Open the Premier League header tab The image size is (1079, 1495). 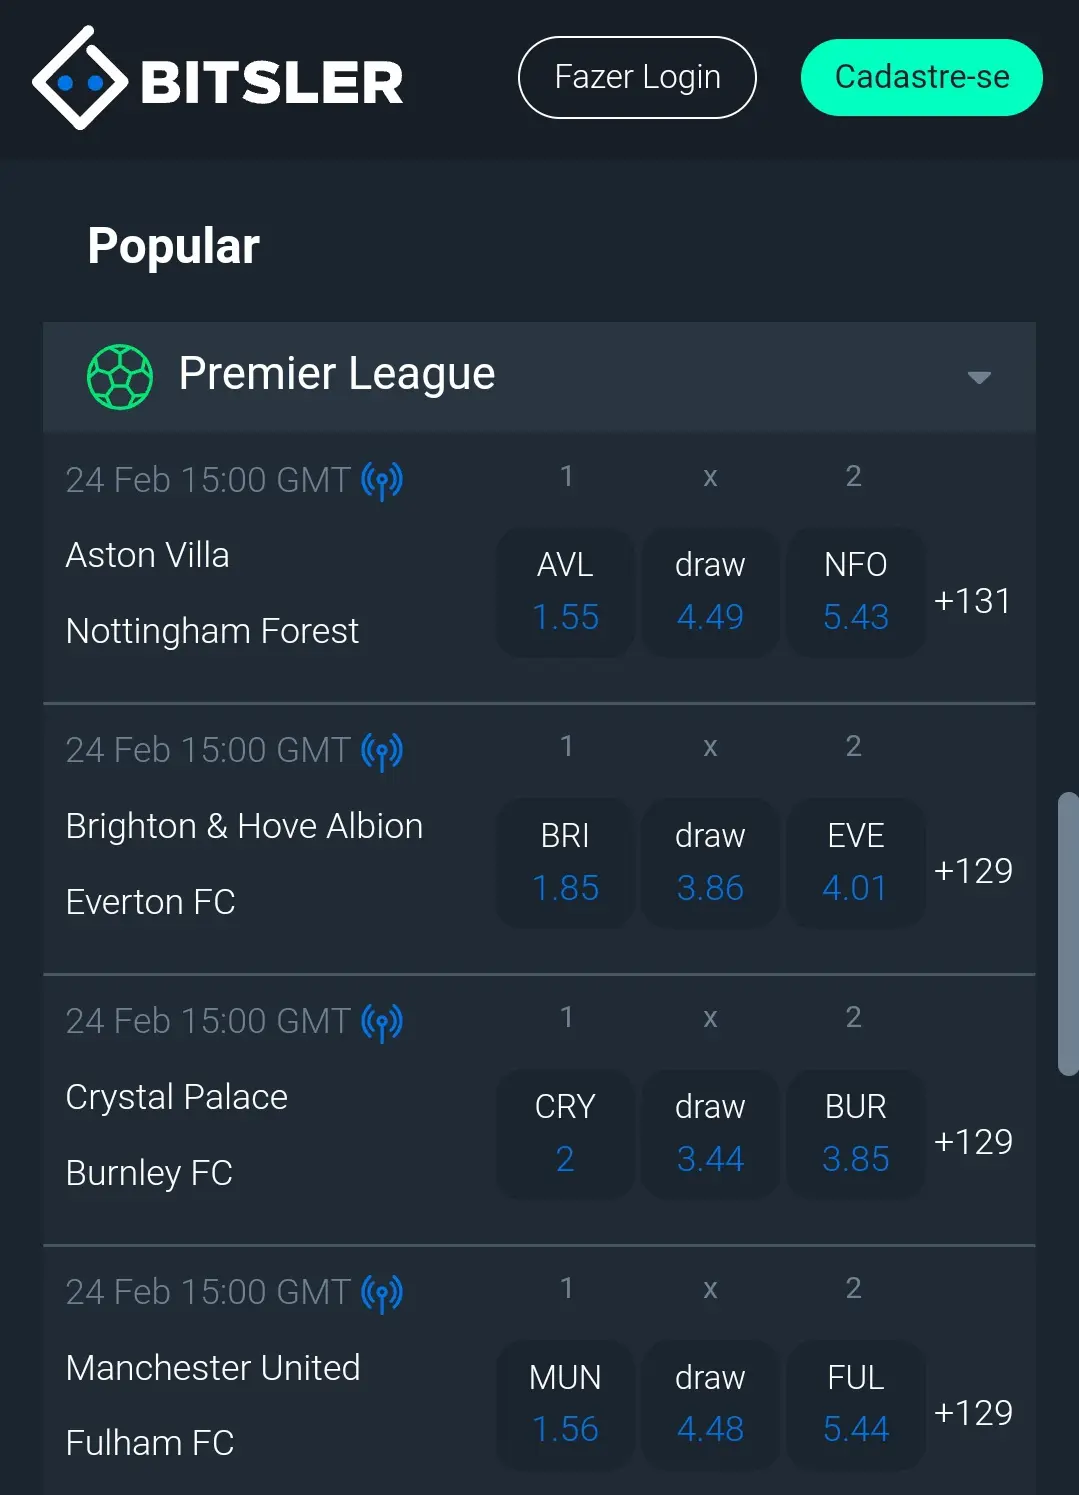click(337, 375)
